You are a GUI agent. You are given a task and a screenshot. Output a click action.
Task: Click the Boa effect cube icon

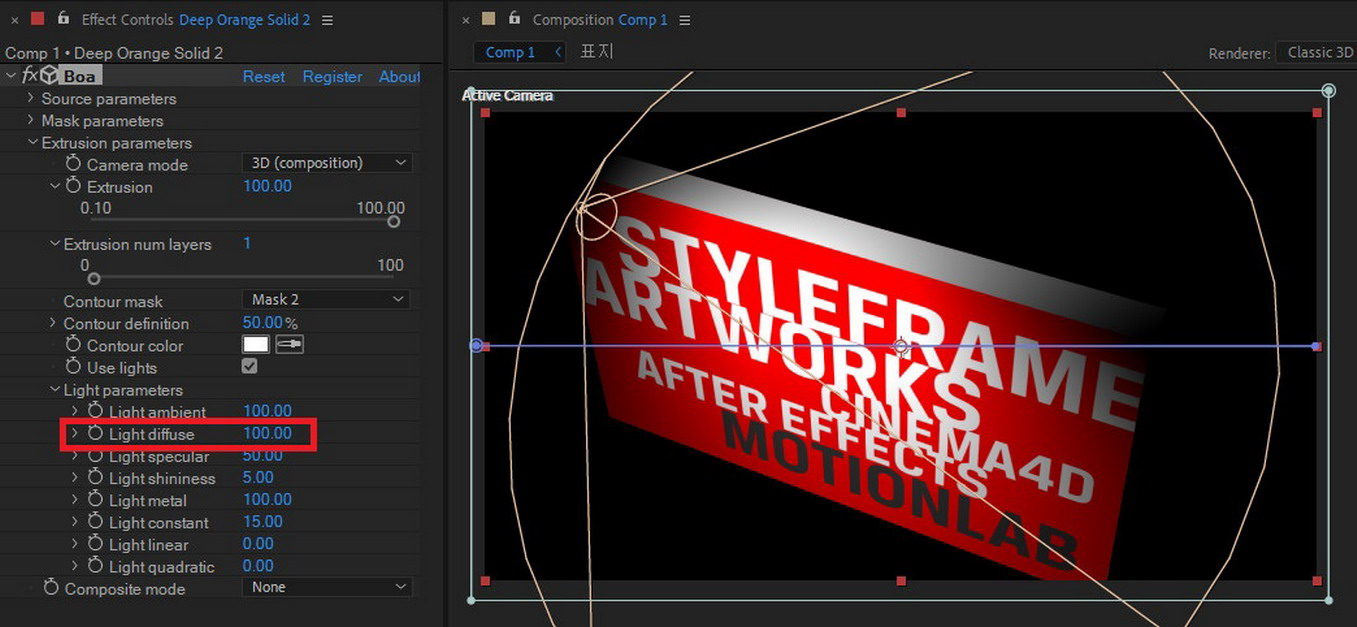tap(49, 76)
